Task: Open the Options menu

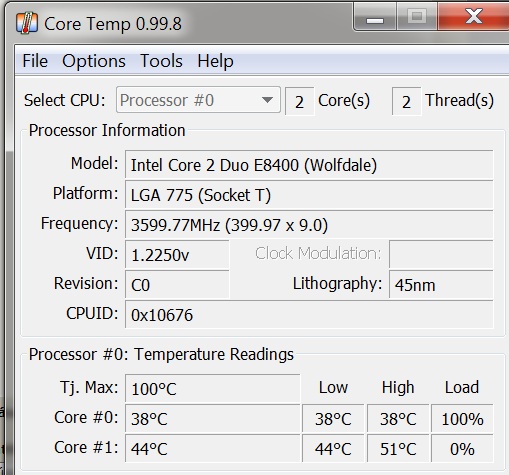Action: (94, 61)
